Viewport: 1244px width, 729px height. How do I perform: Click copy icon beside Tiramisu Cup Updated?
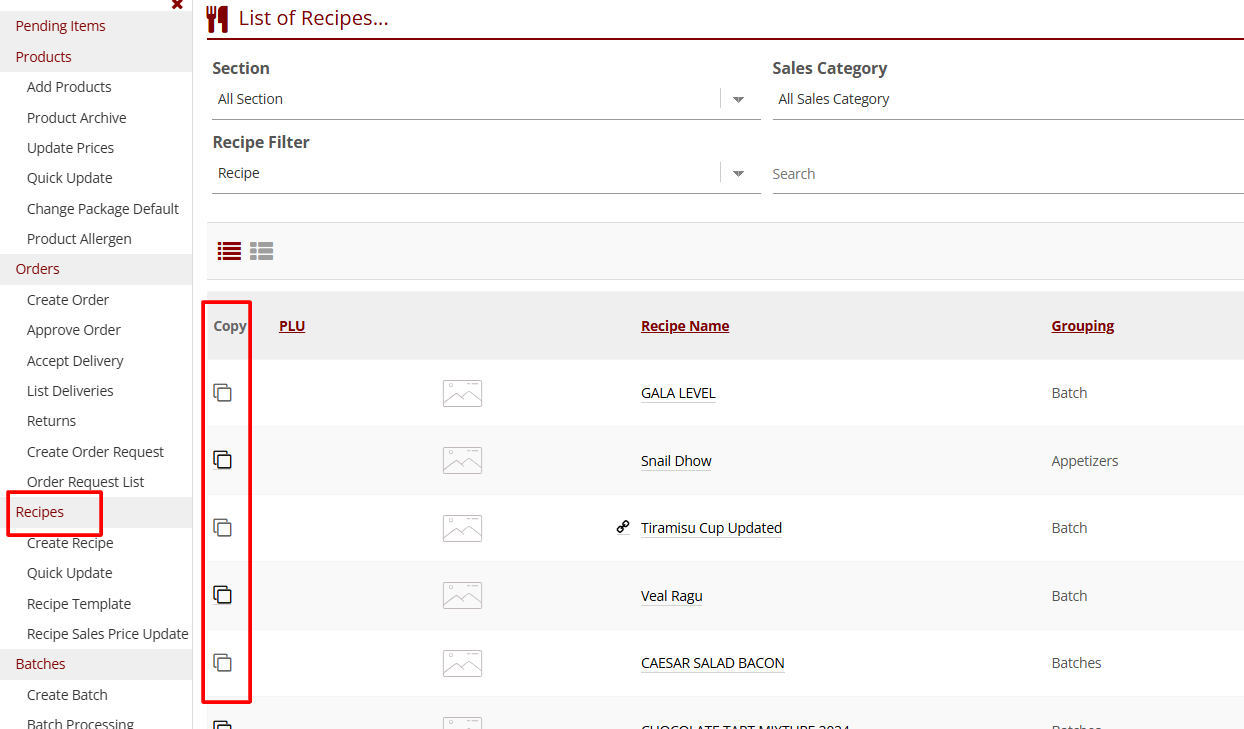pos(223,528)
